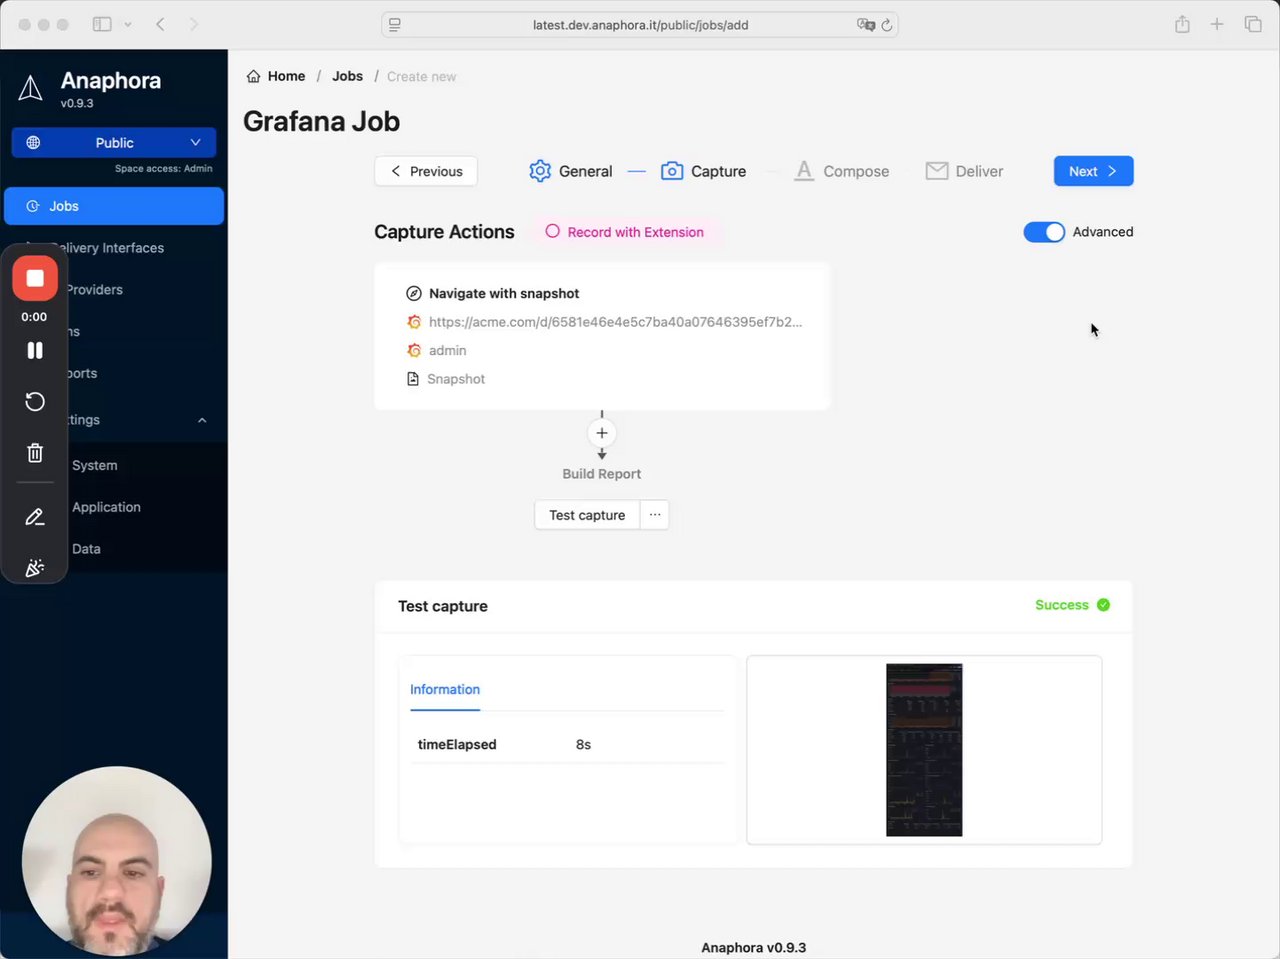The width and height of the screenshot is (1280, 959).
Task: Go back in browser history
Action: pos(160,24)
